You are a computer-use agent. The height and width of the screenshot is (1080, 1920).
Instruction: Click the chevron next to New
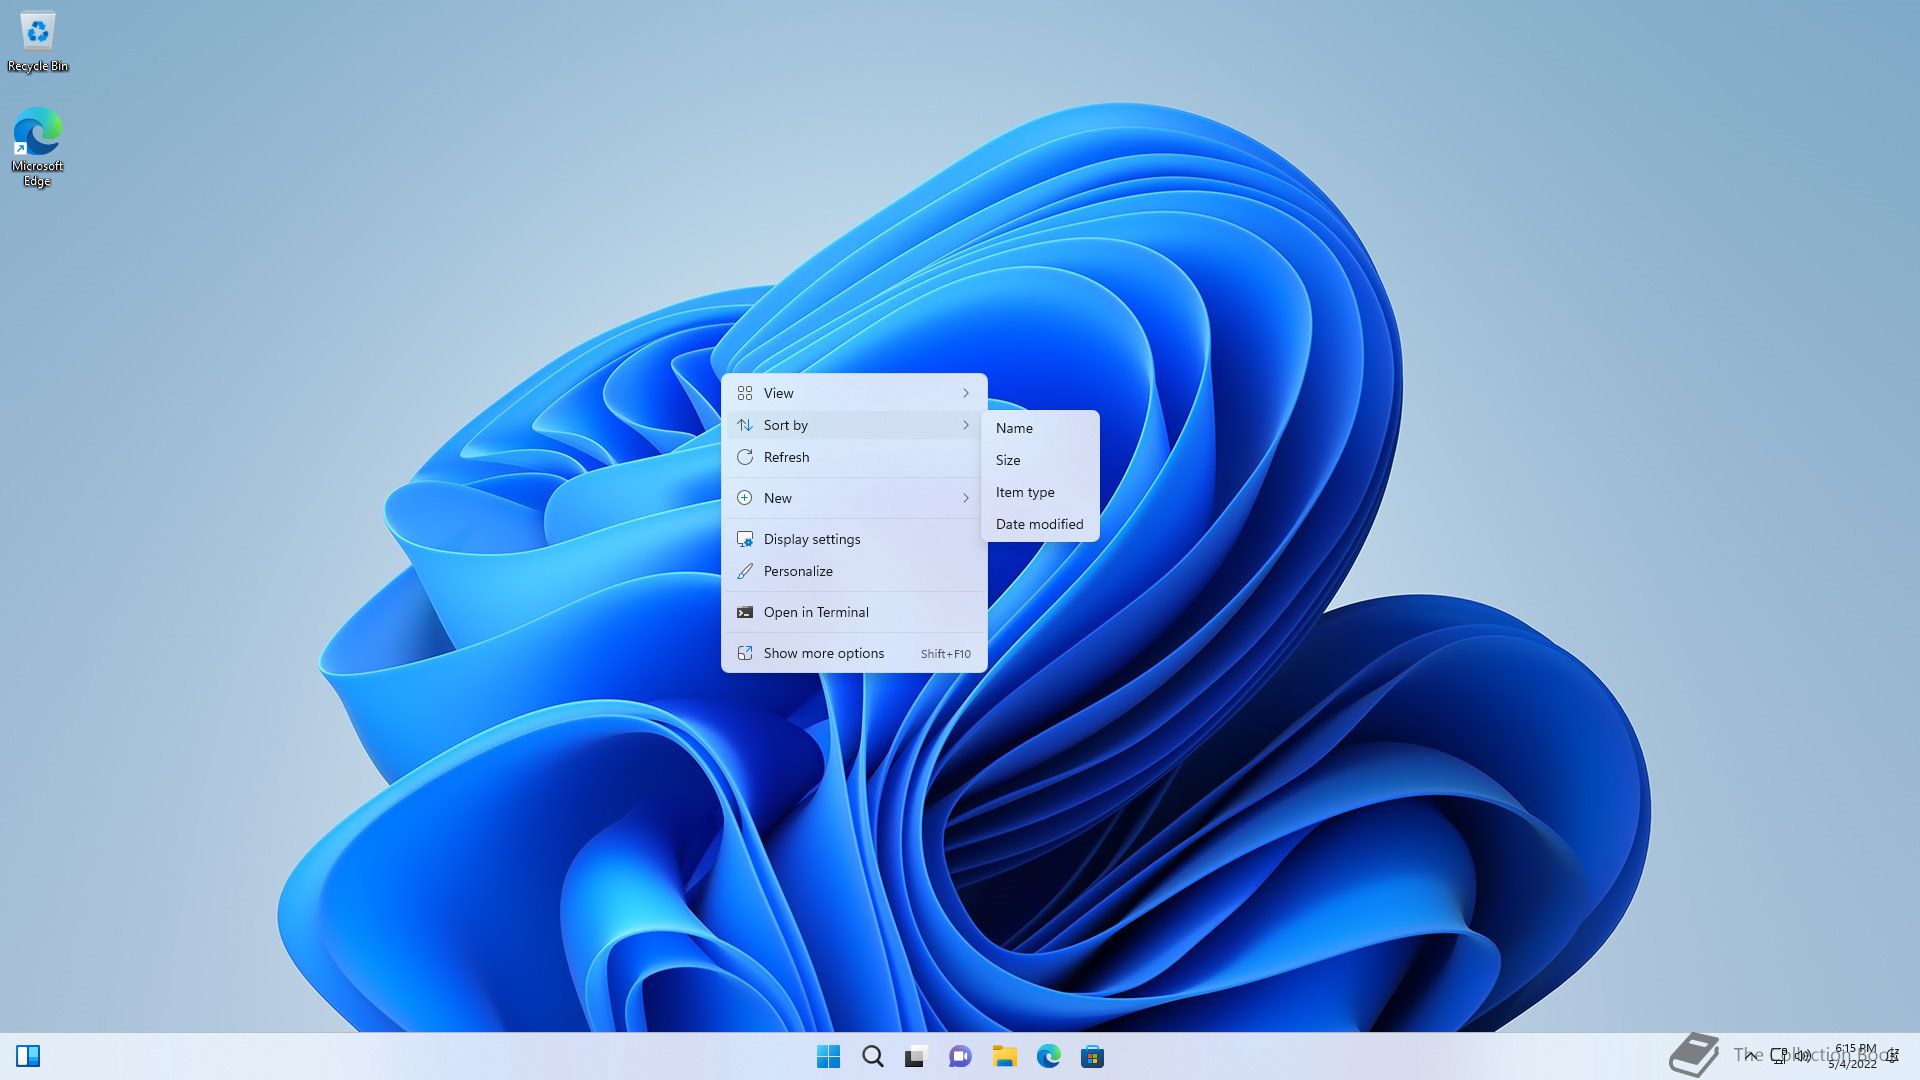[966, 498]
